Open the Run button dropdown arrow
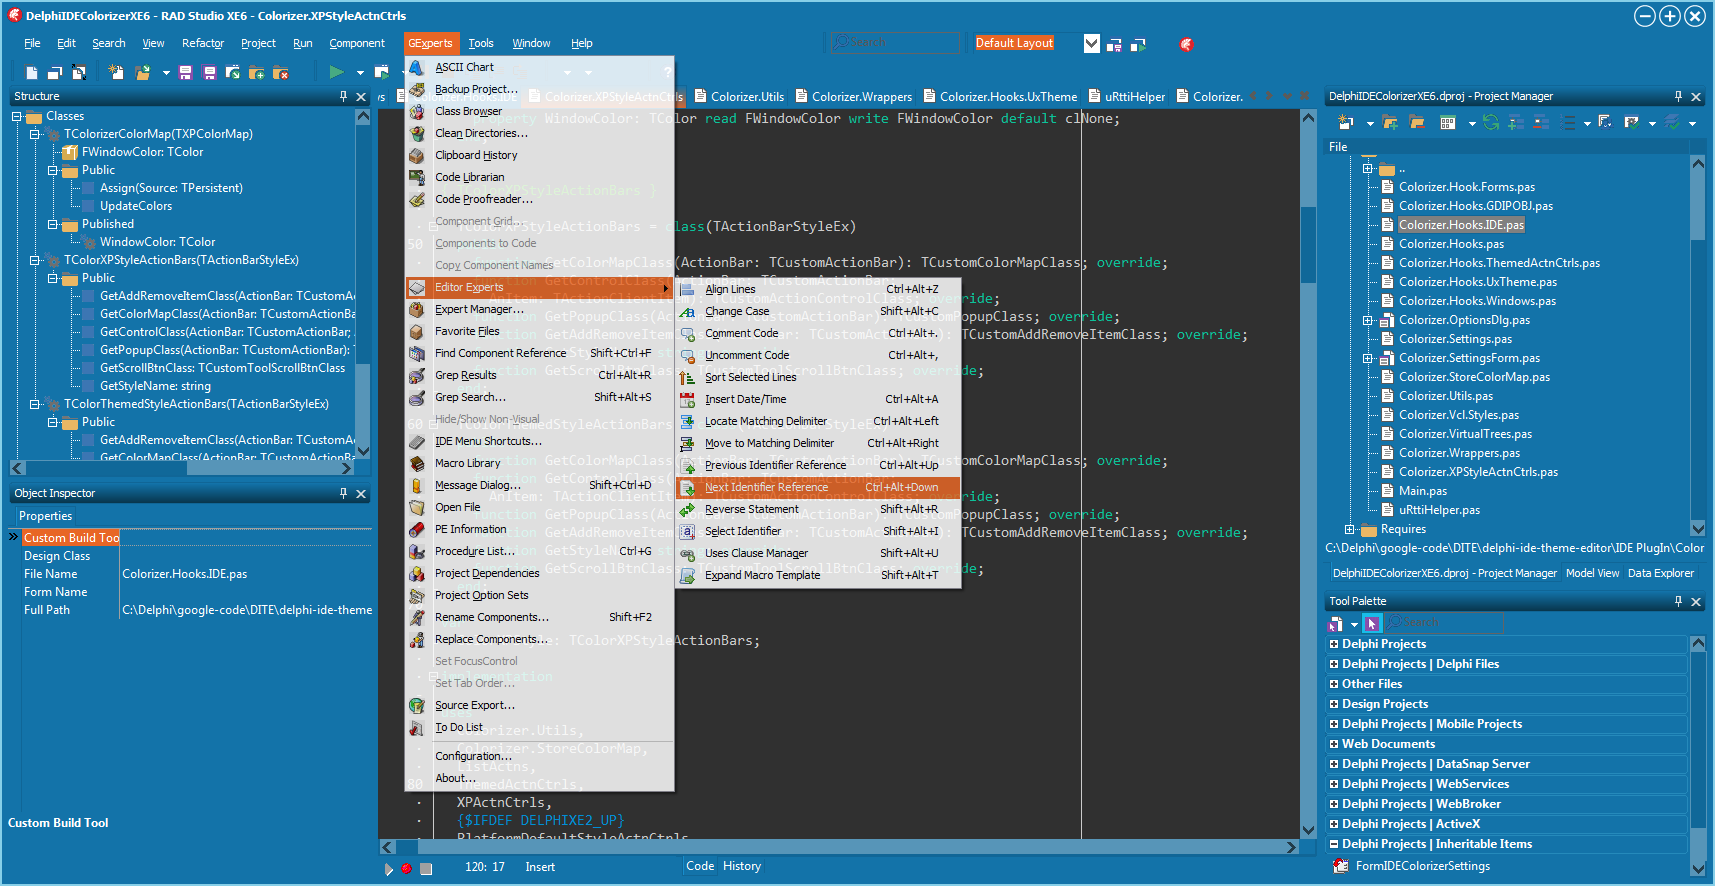This screenshot has height=886, width=1715. tap(360, 73)
